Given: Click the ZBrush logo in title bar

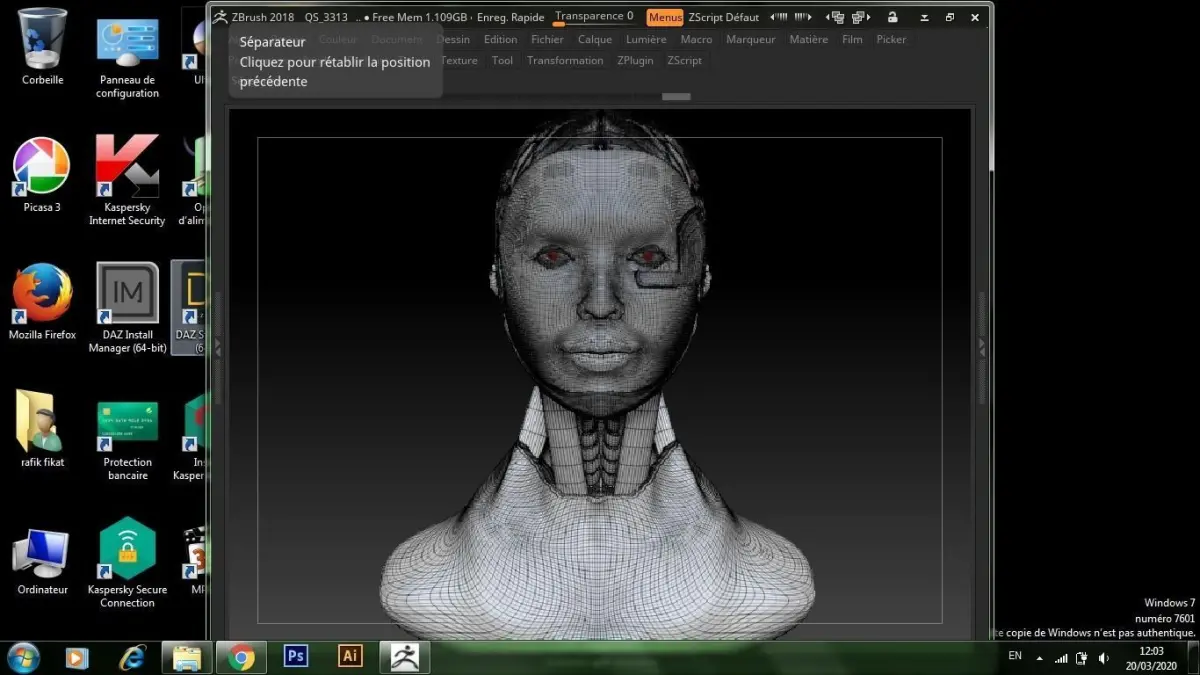Looking at the screenshot, I should (x=220, y=17).
